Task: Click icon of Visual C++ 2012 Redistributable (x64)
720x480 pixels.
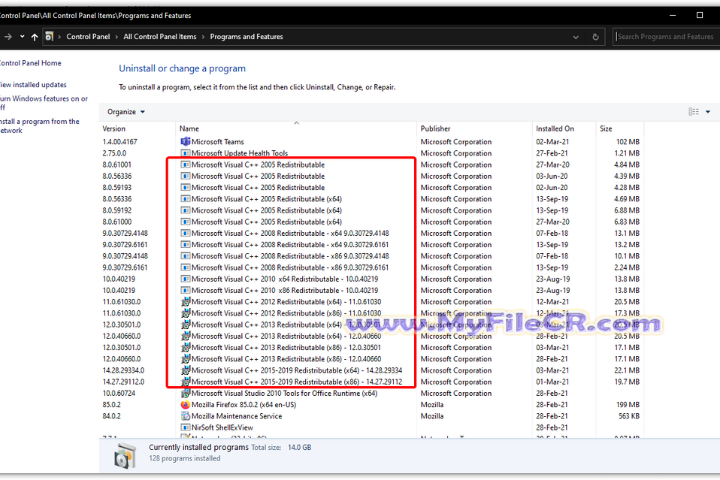Action: [x=185, y=302]
